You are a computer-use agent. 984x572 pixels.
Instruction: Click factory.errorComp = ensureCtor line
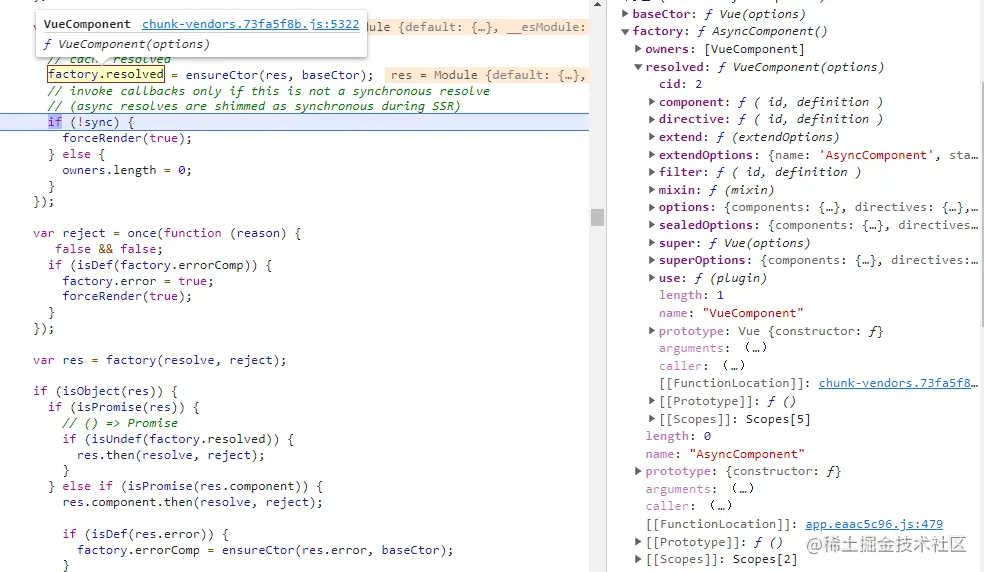click(265, 550)
